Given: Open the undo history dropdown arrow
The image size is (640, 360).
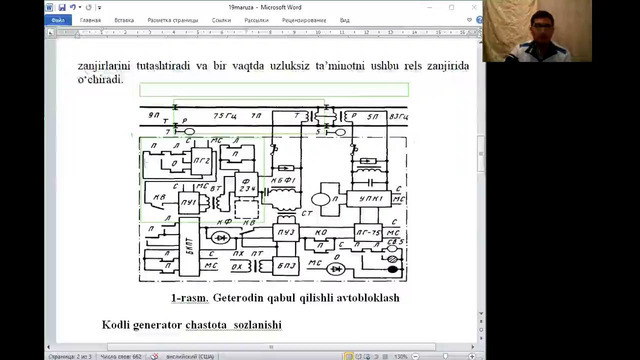Looking at the screenshot, I should coord(80,7).
